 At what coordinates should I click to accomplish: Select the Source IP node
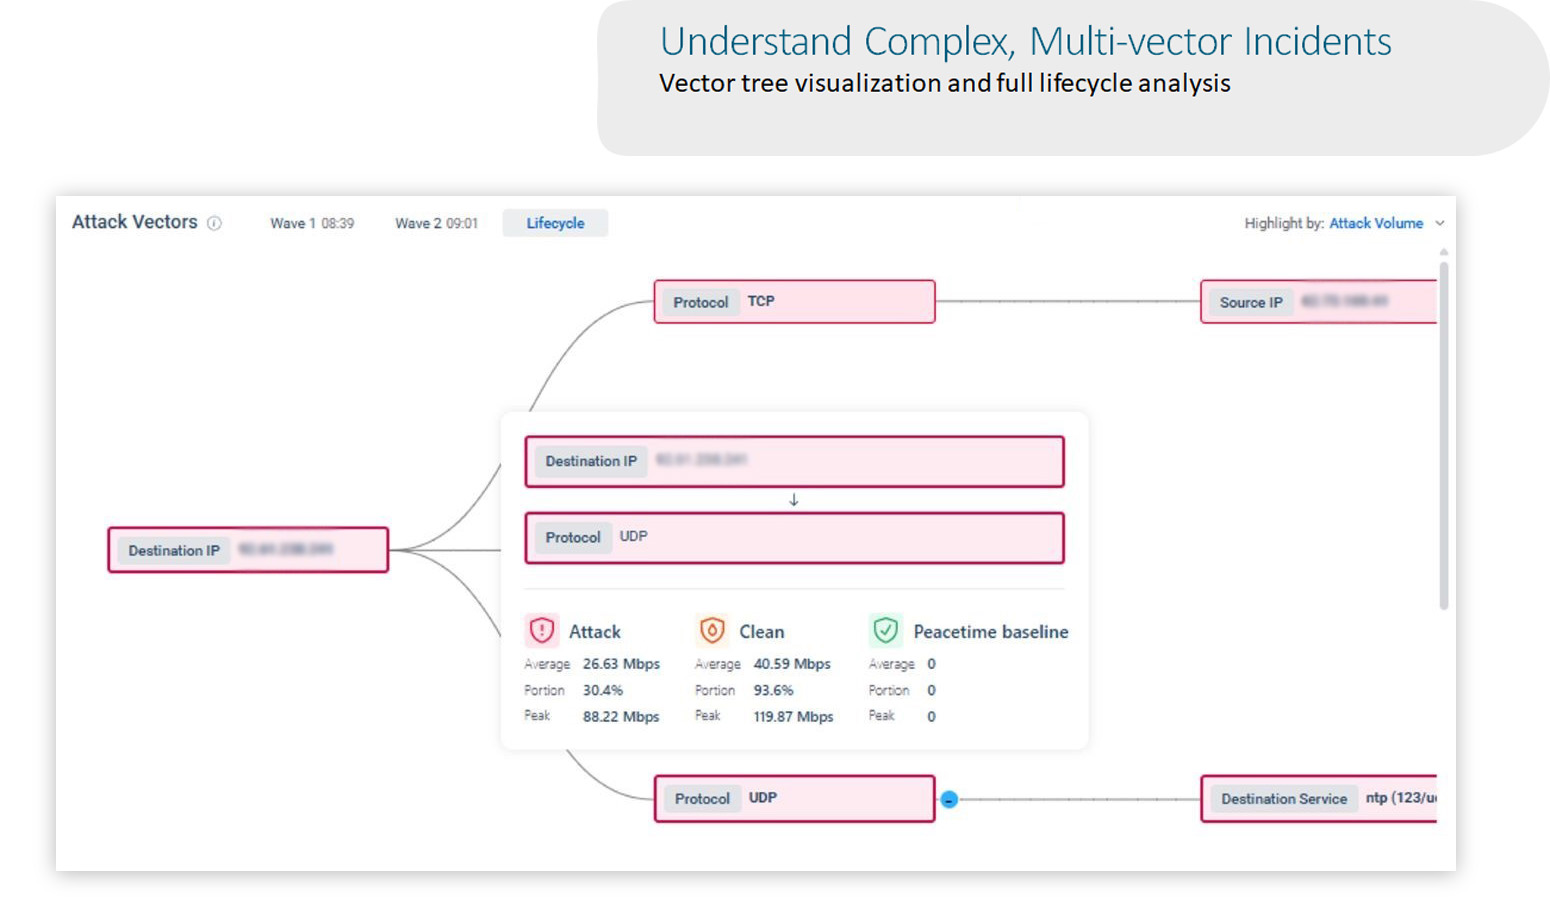click(1317, 302)
